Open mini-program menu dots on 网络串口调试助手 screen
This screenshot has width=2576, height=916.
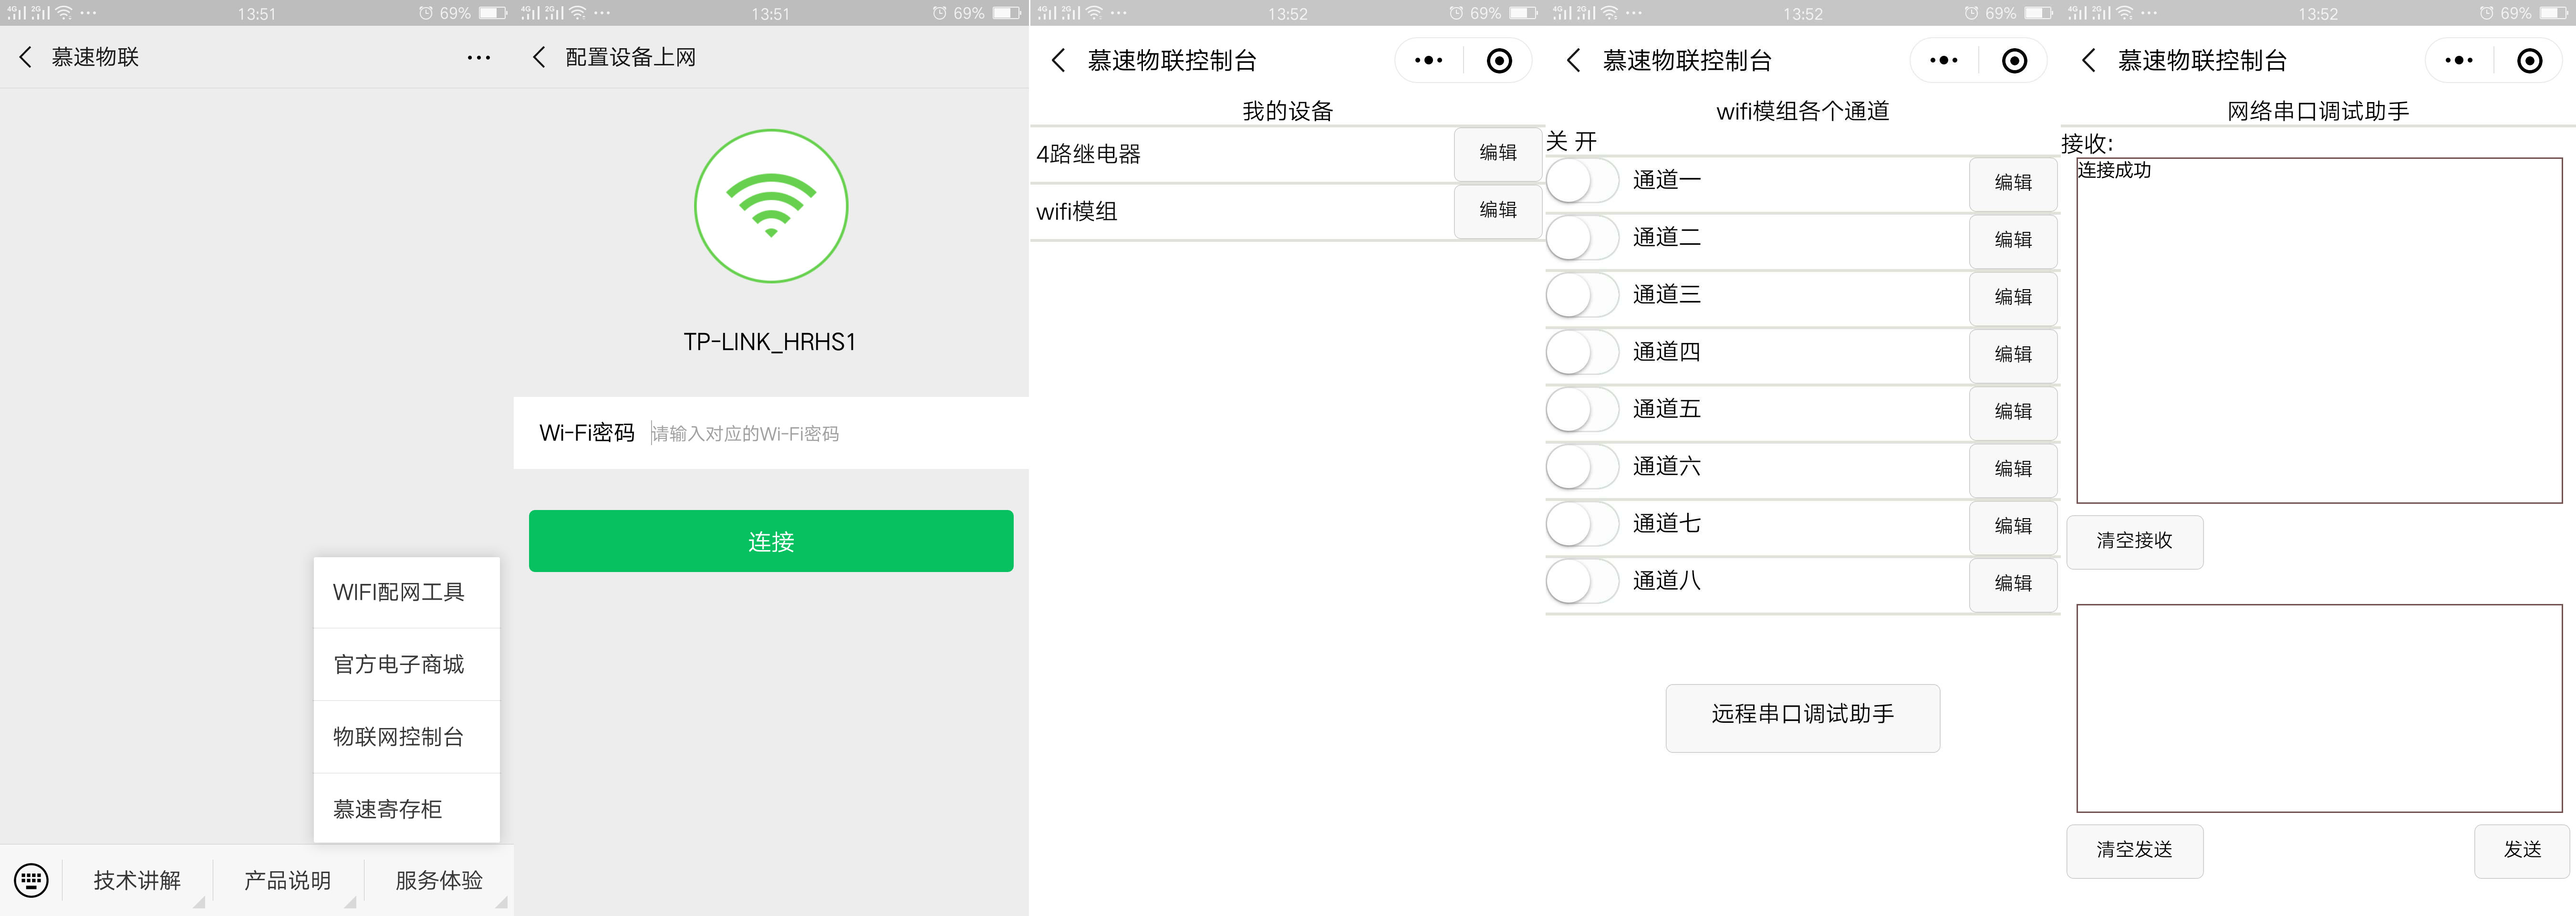point(2459,61)
